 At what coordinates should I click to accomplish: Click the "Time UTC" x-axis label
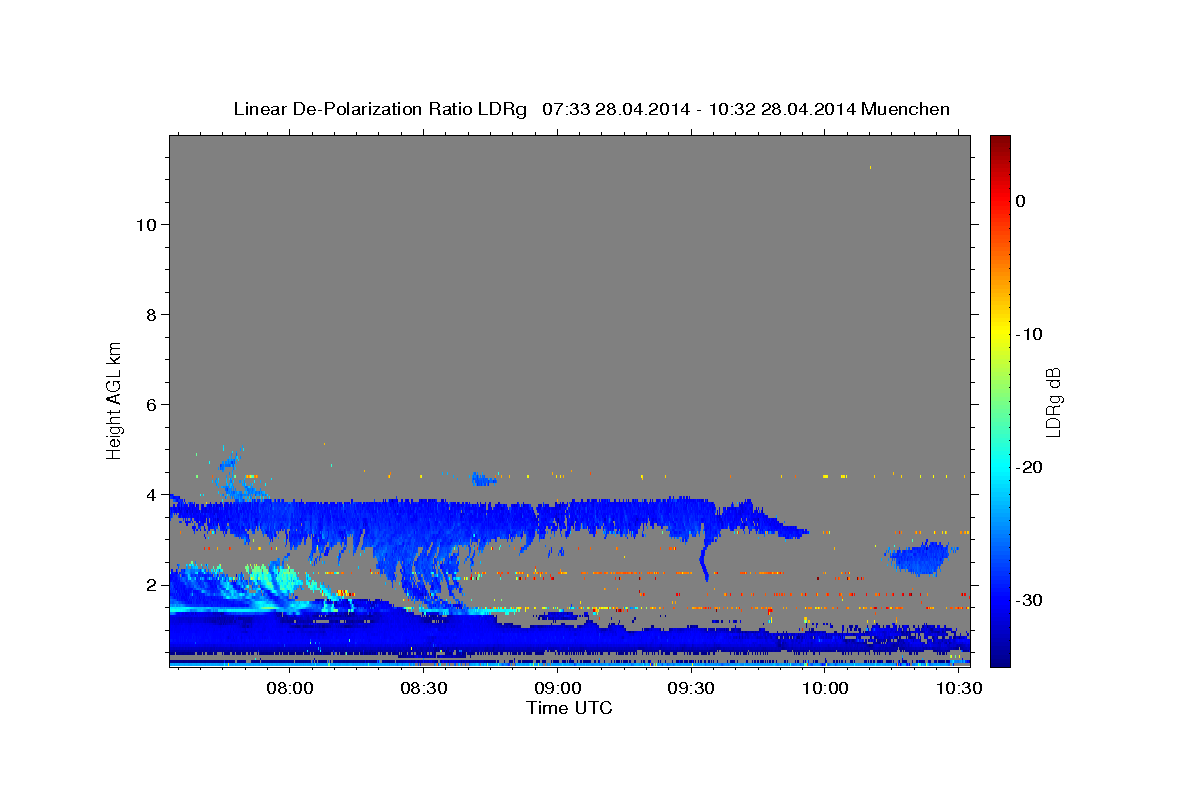[569, 708]
